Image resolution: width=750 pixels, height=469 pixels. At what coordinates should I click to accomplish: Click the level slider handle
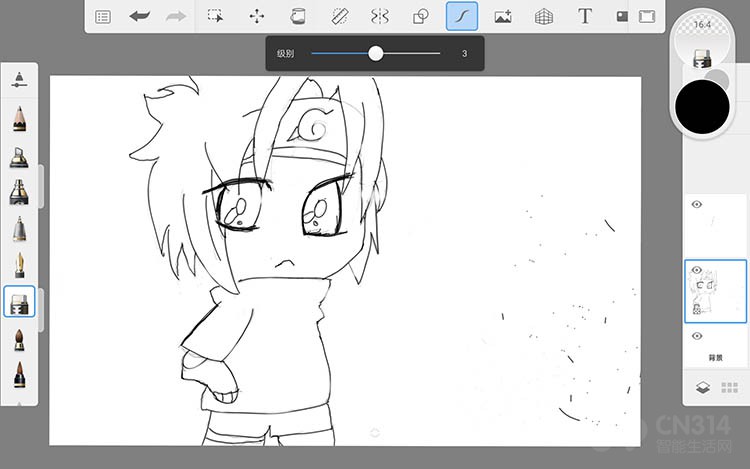point(375,54)
